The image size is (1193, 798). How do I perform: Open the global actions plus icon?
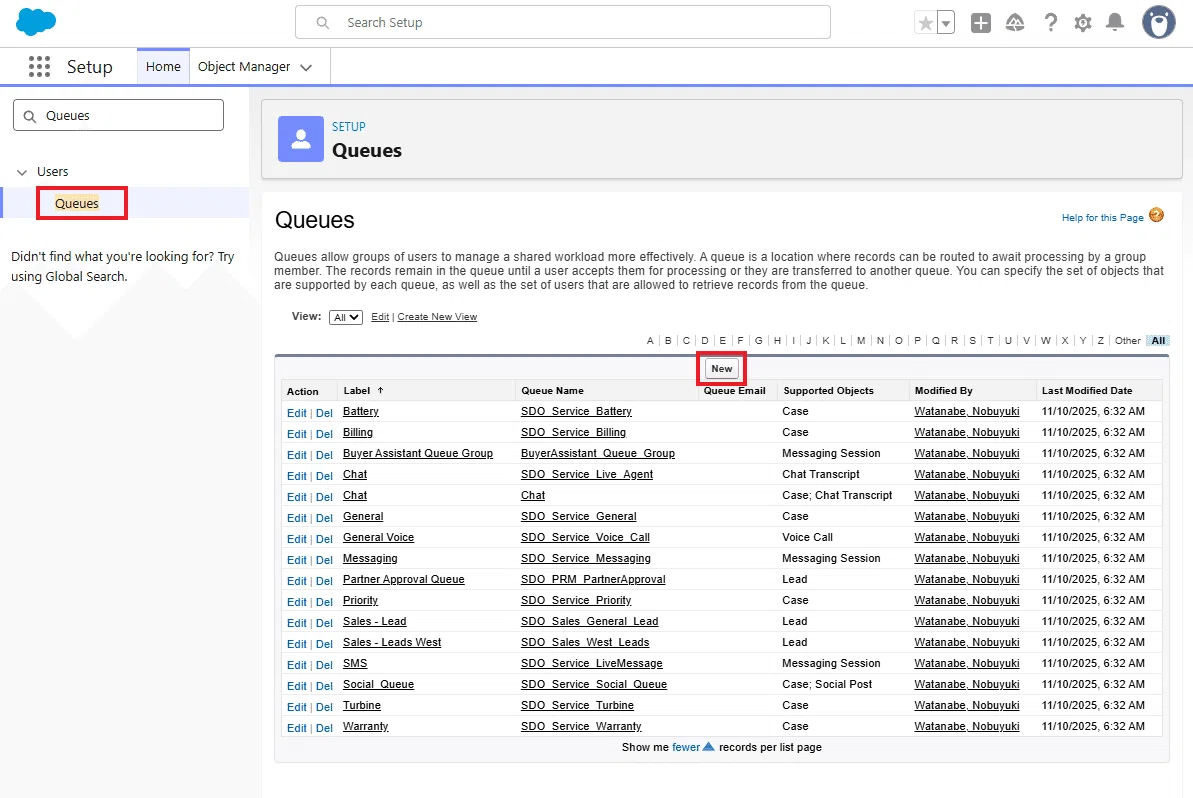[x=981, y=23]
